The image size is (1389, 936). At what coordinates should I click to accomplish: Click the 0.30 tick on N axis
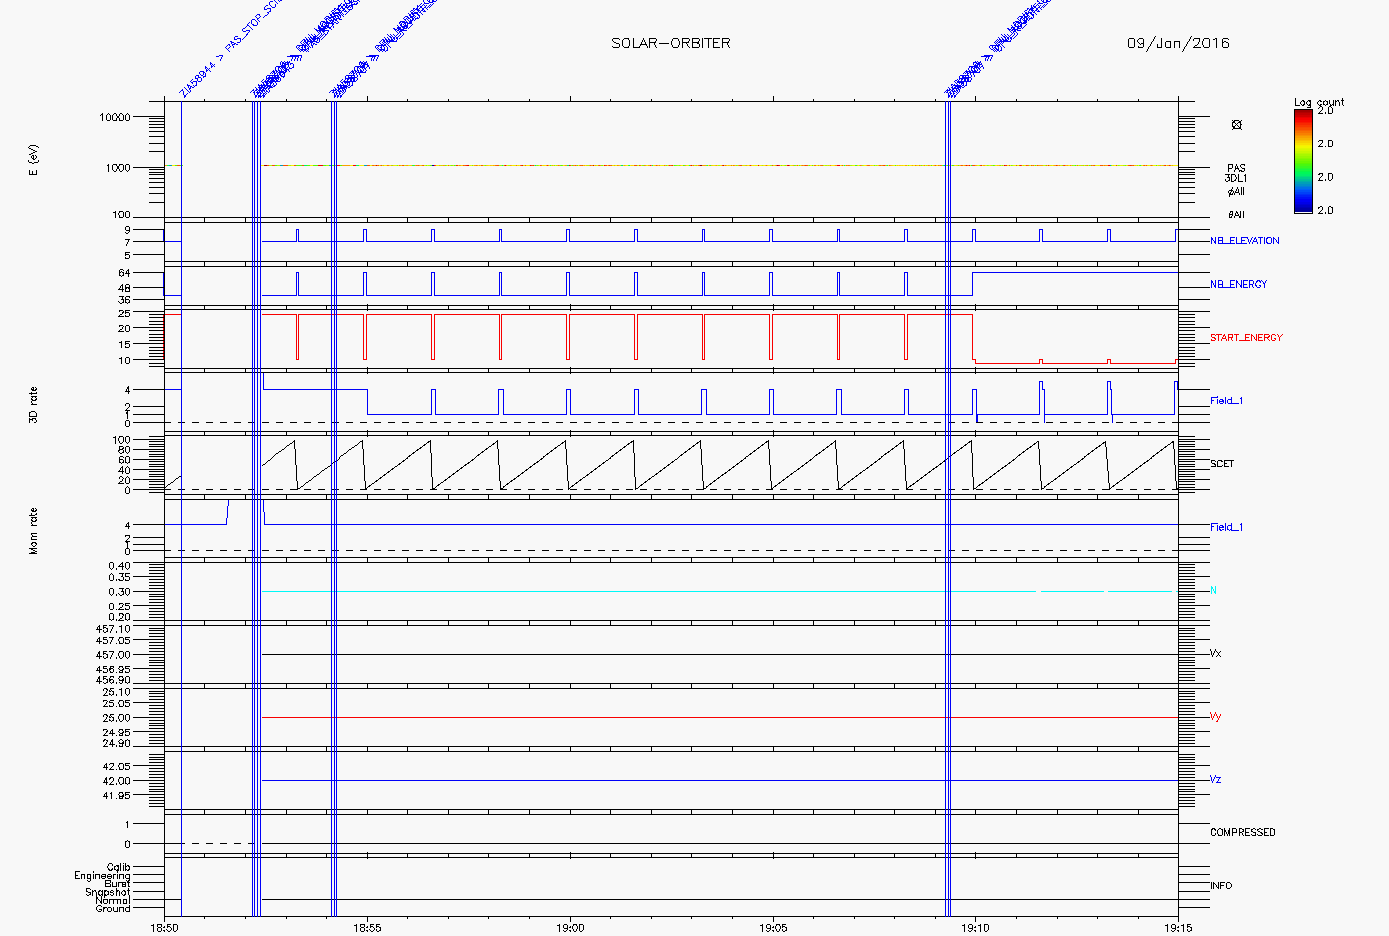coord(119,592)
